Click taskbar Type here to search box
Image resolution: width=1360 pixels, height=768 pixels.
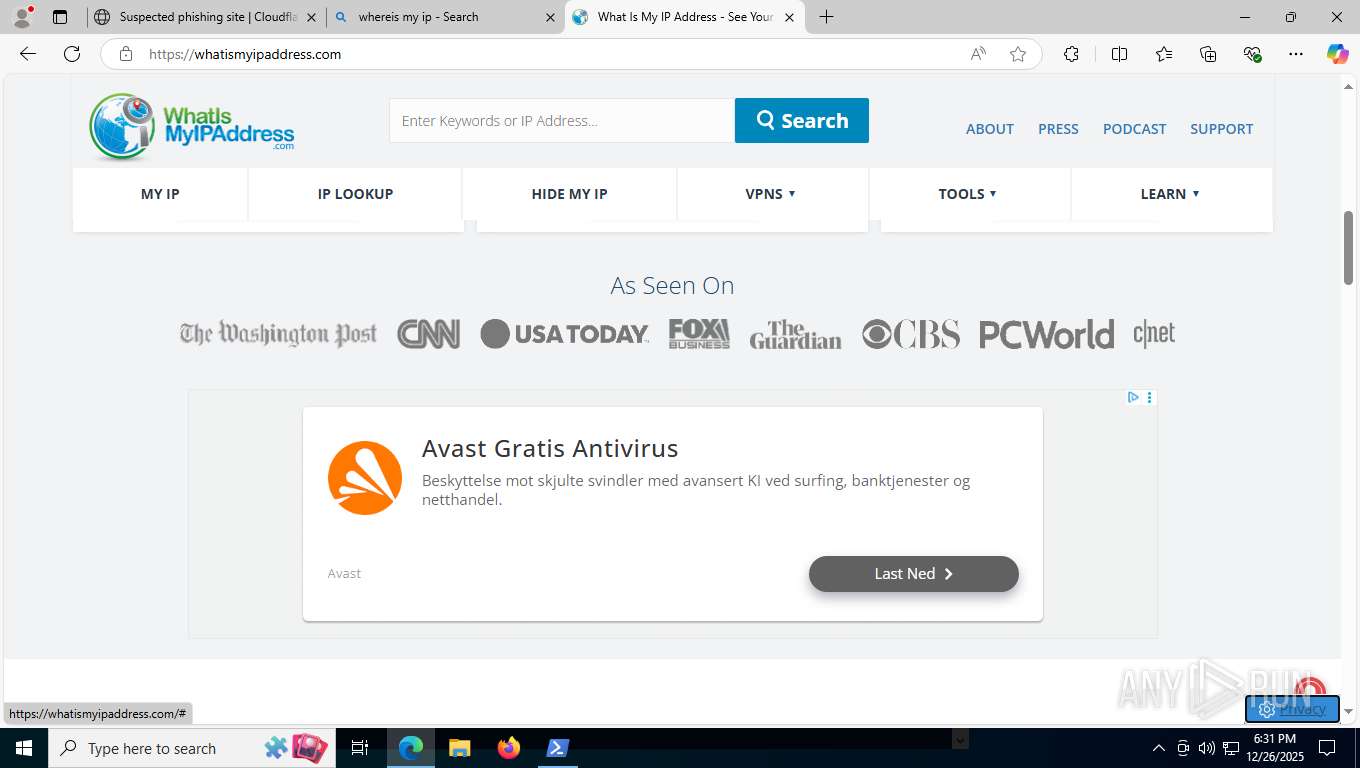(x=191, y=748)
